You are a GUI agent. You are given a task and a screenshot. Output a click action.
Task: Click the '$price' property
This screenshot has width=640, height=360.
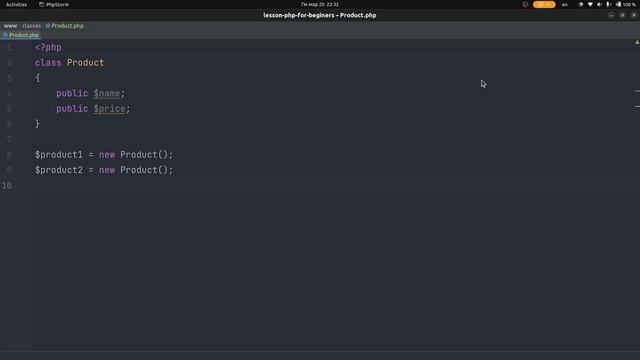[x=109, y=109]
